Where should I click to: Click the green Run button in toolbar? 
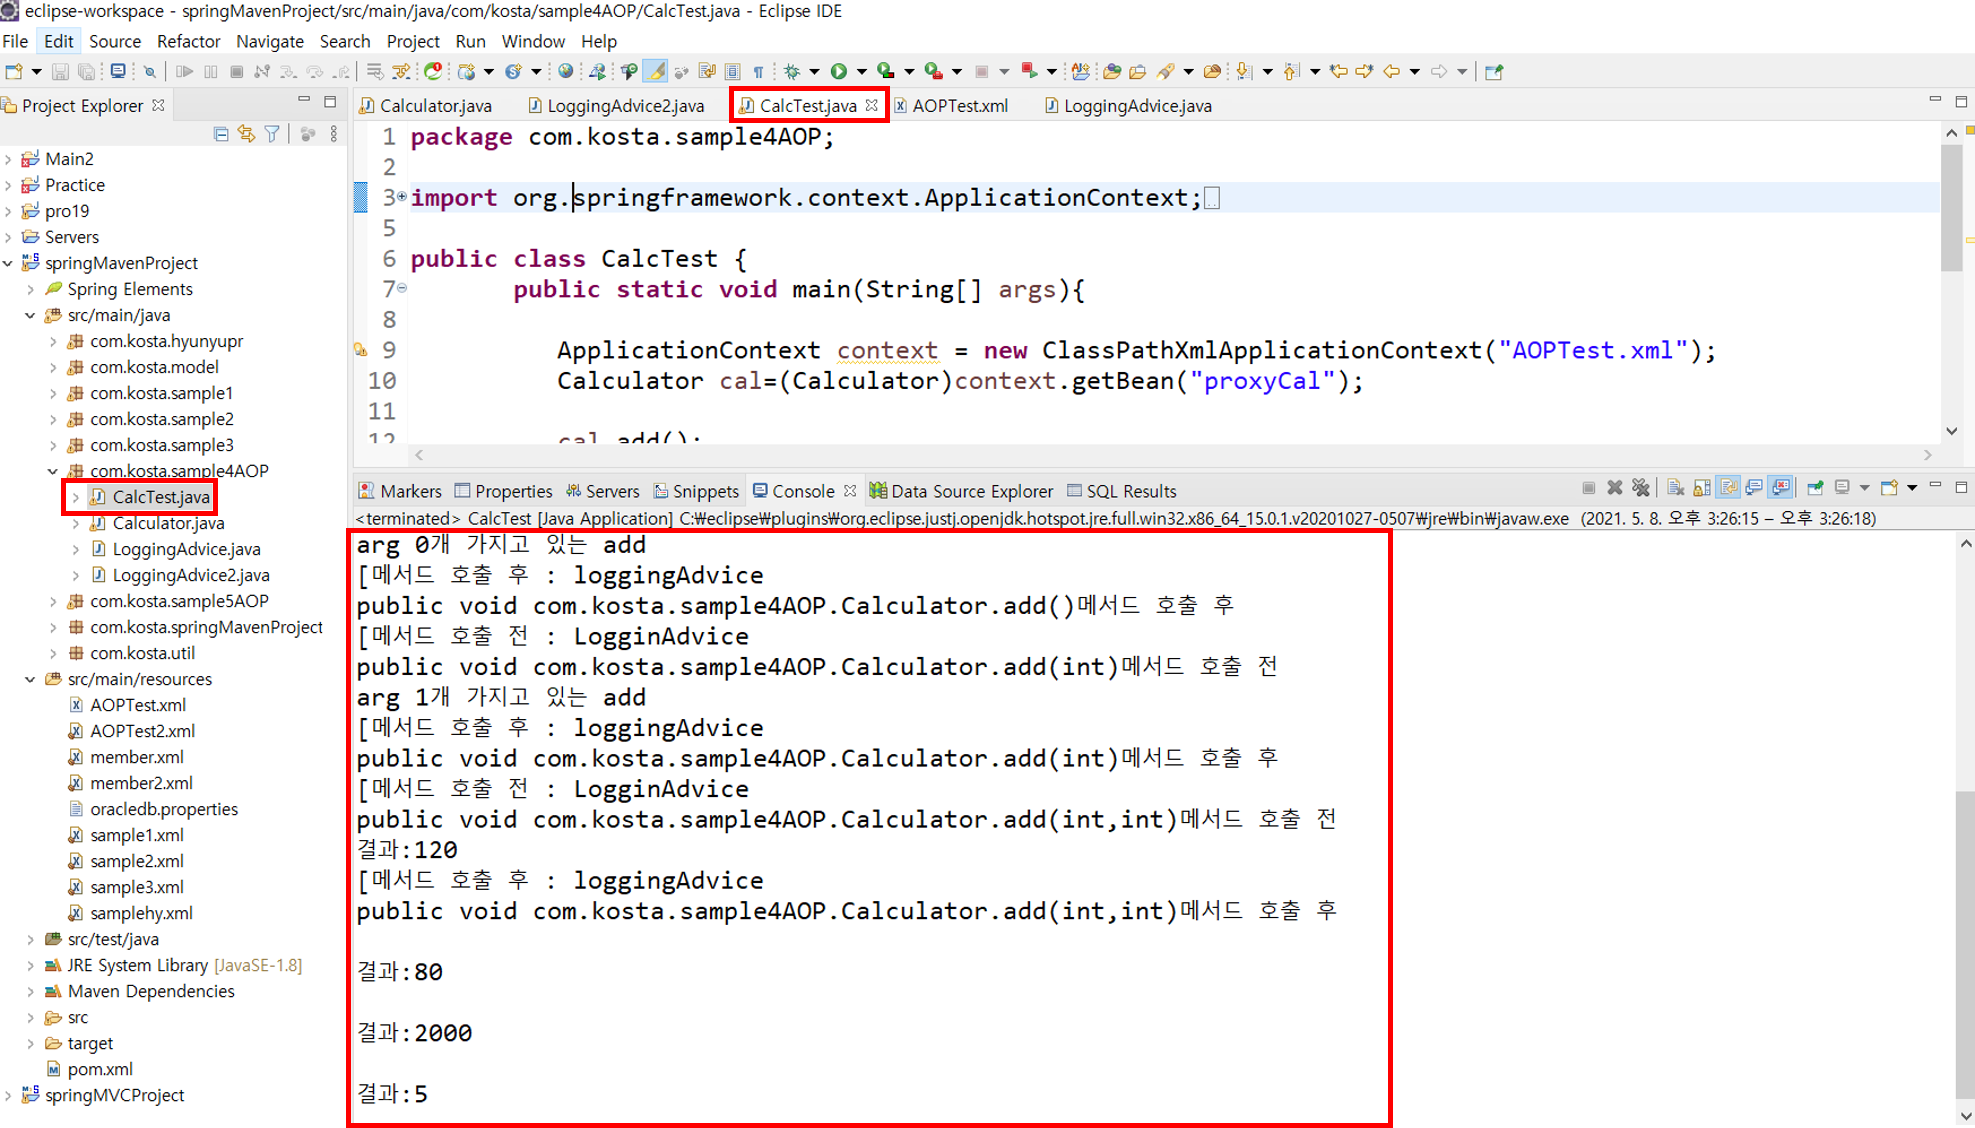tap(839, 71)
